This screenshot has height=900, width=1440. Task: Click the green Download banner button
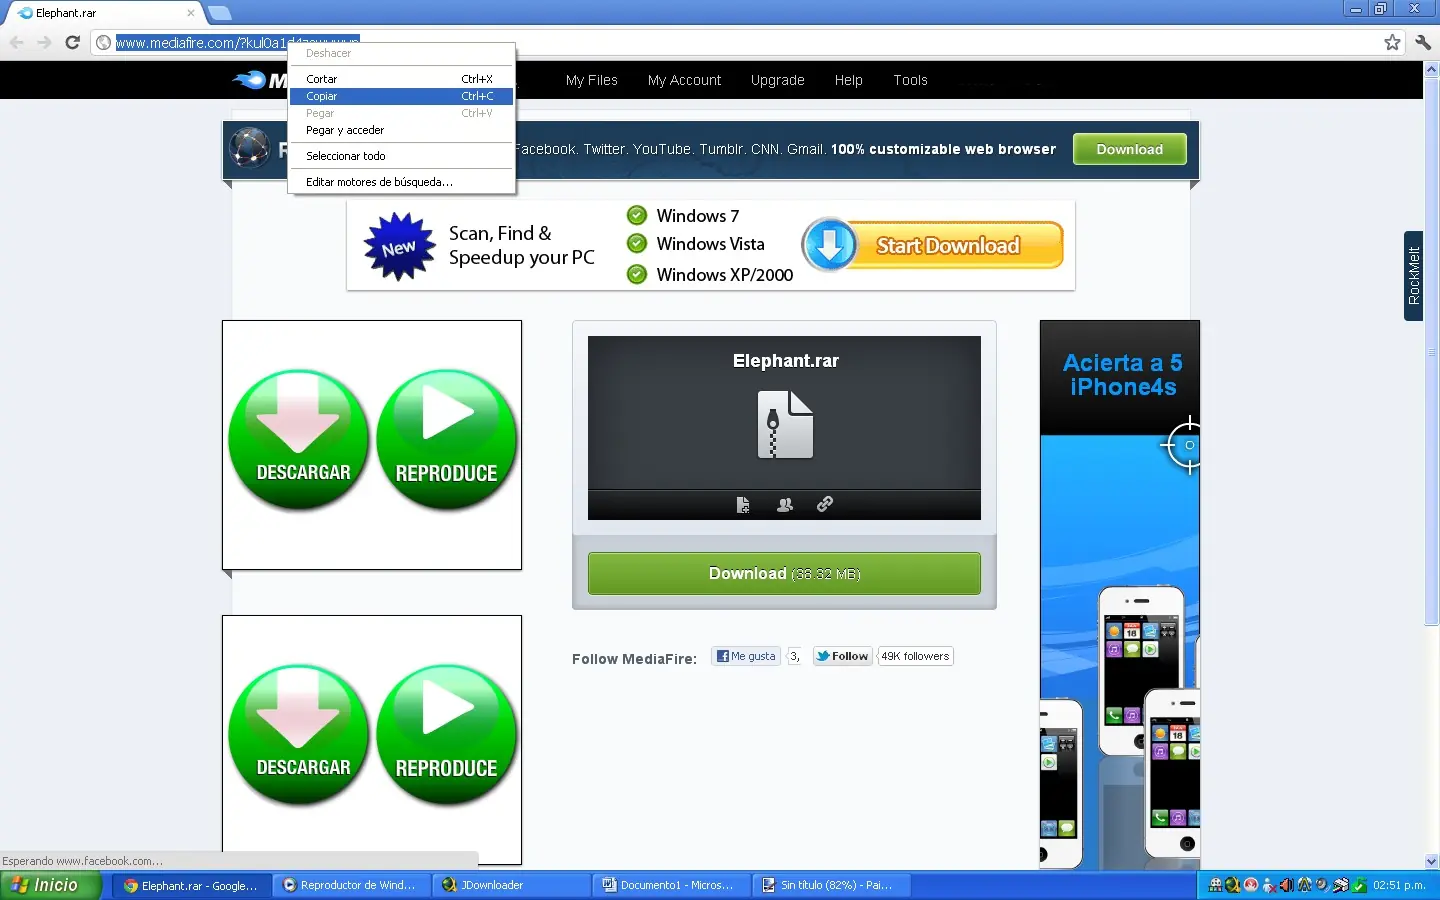1129,149
